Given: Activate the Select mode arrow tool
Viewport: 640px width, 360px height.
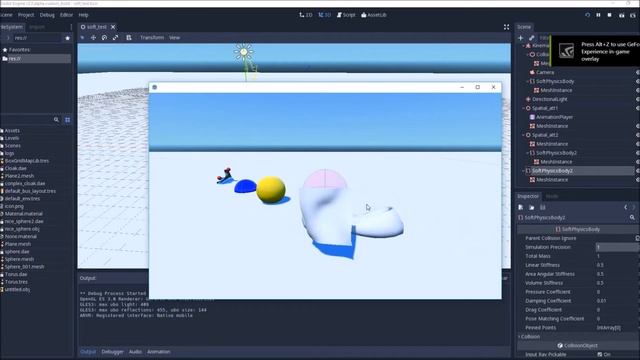Looking at the screenshot, I should pos(82,38).
